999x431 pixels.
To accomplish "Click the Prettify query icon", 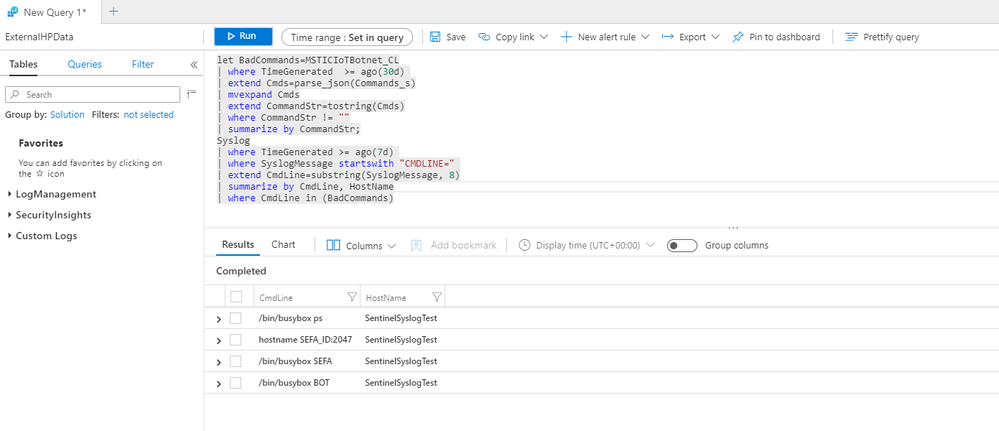I will [851, 37].
